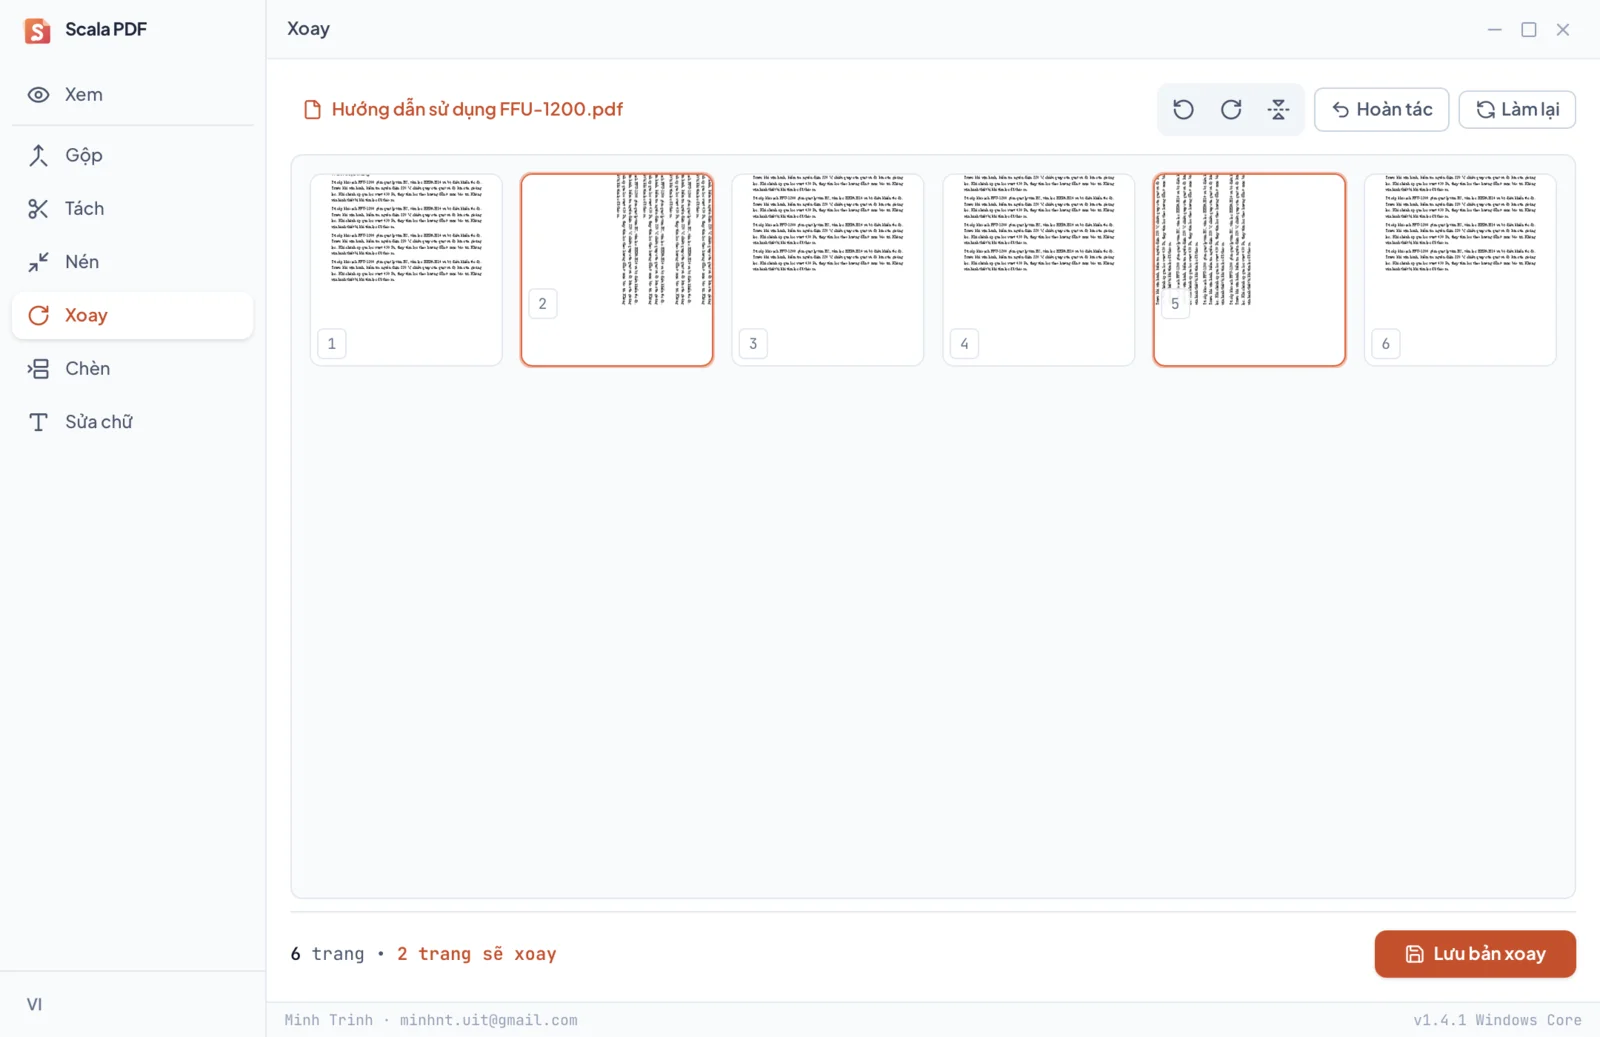Select page 3 thumbnail
The image size is (1600, 1037).
tap(827, 270)
